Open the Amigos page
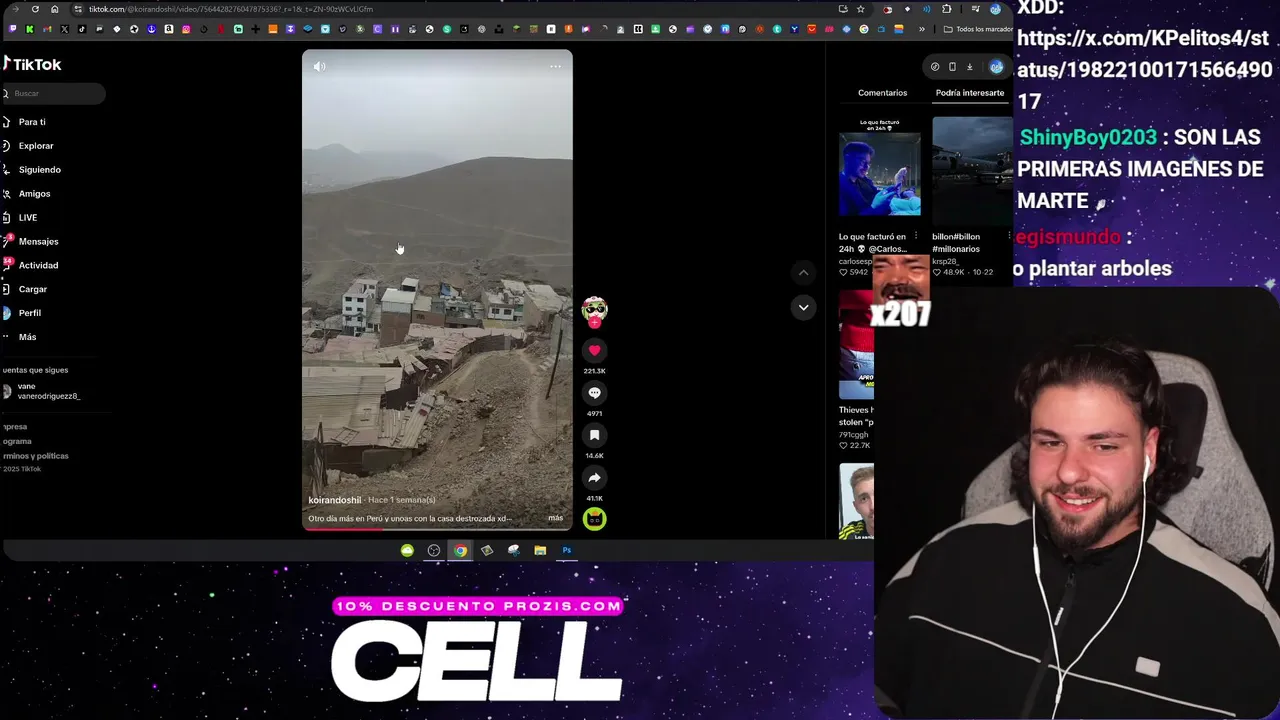 point(34,194)
